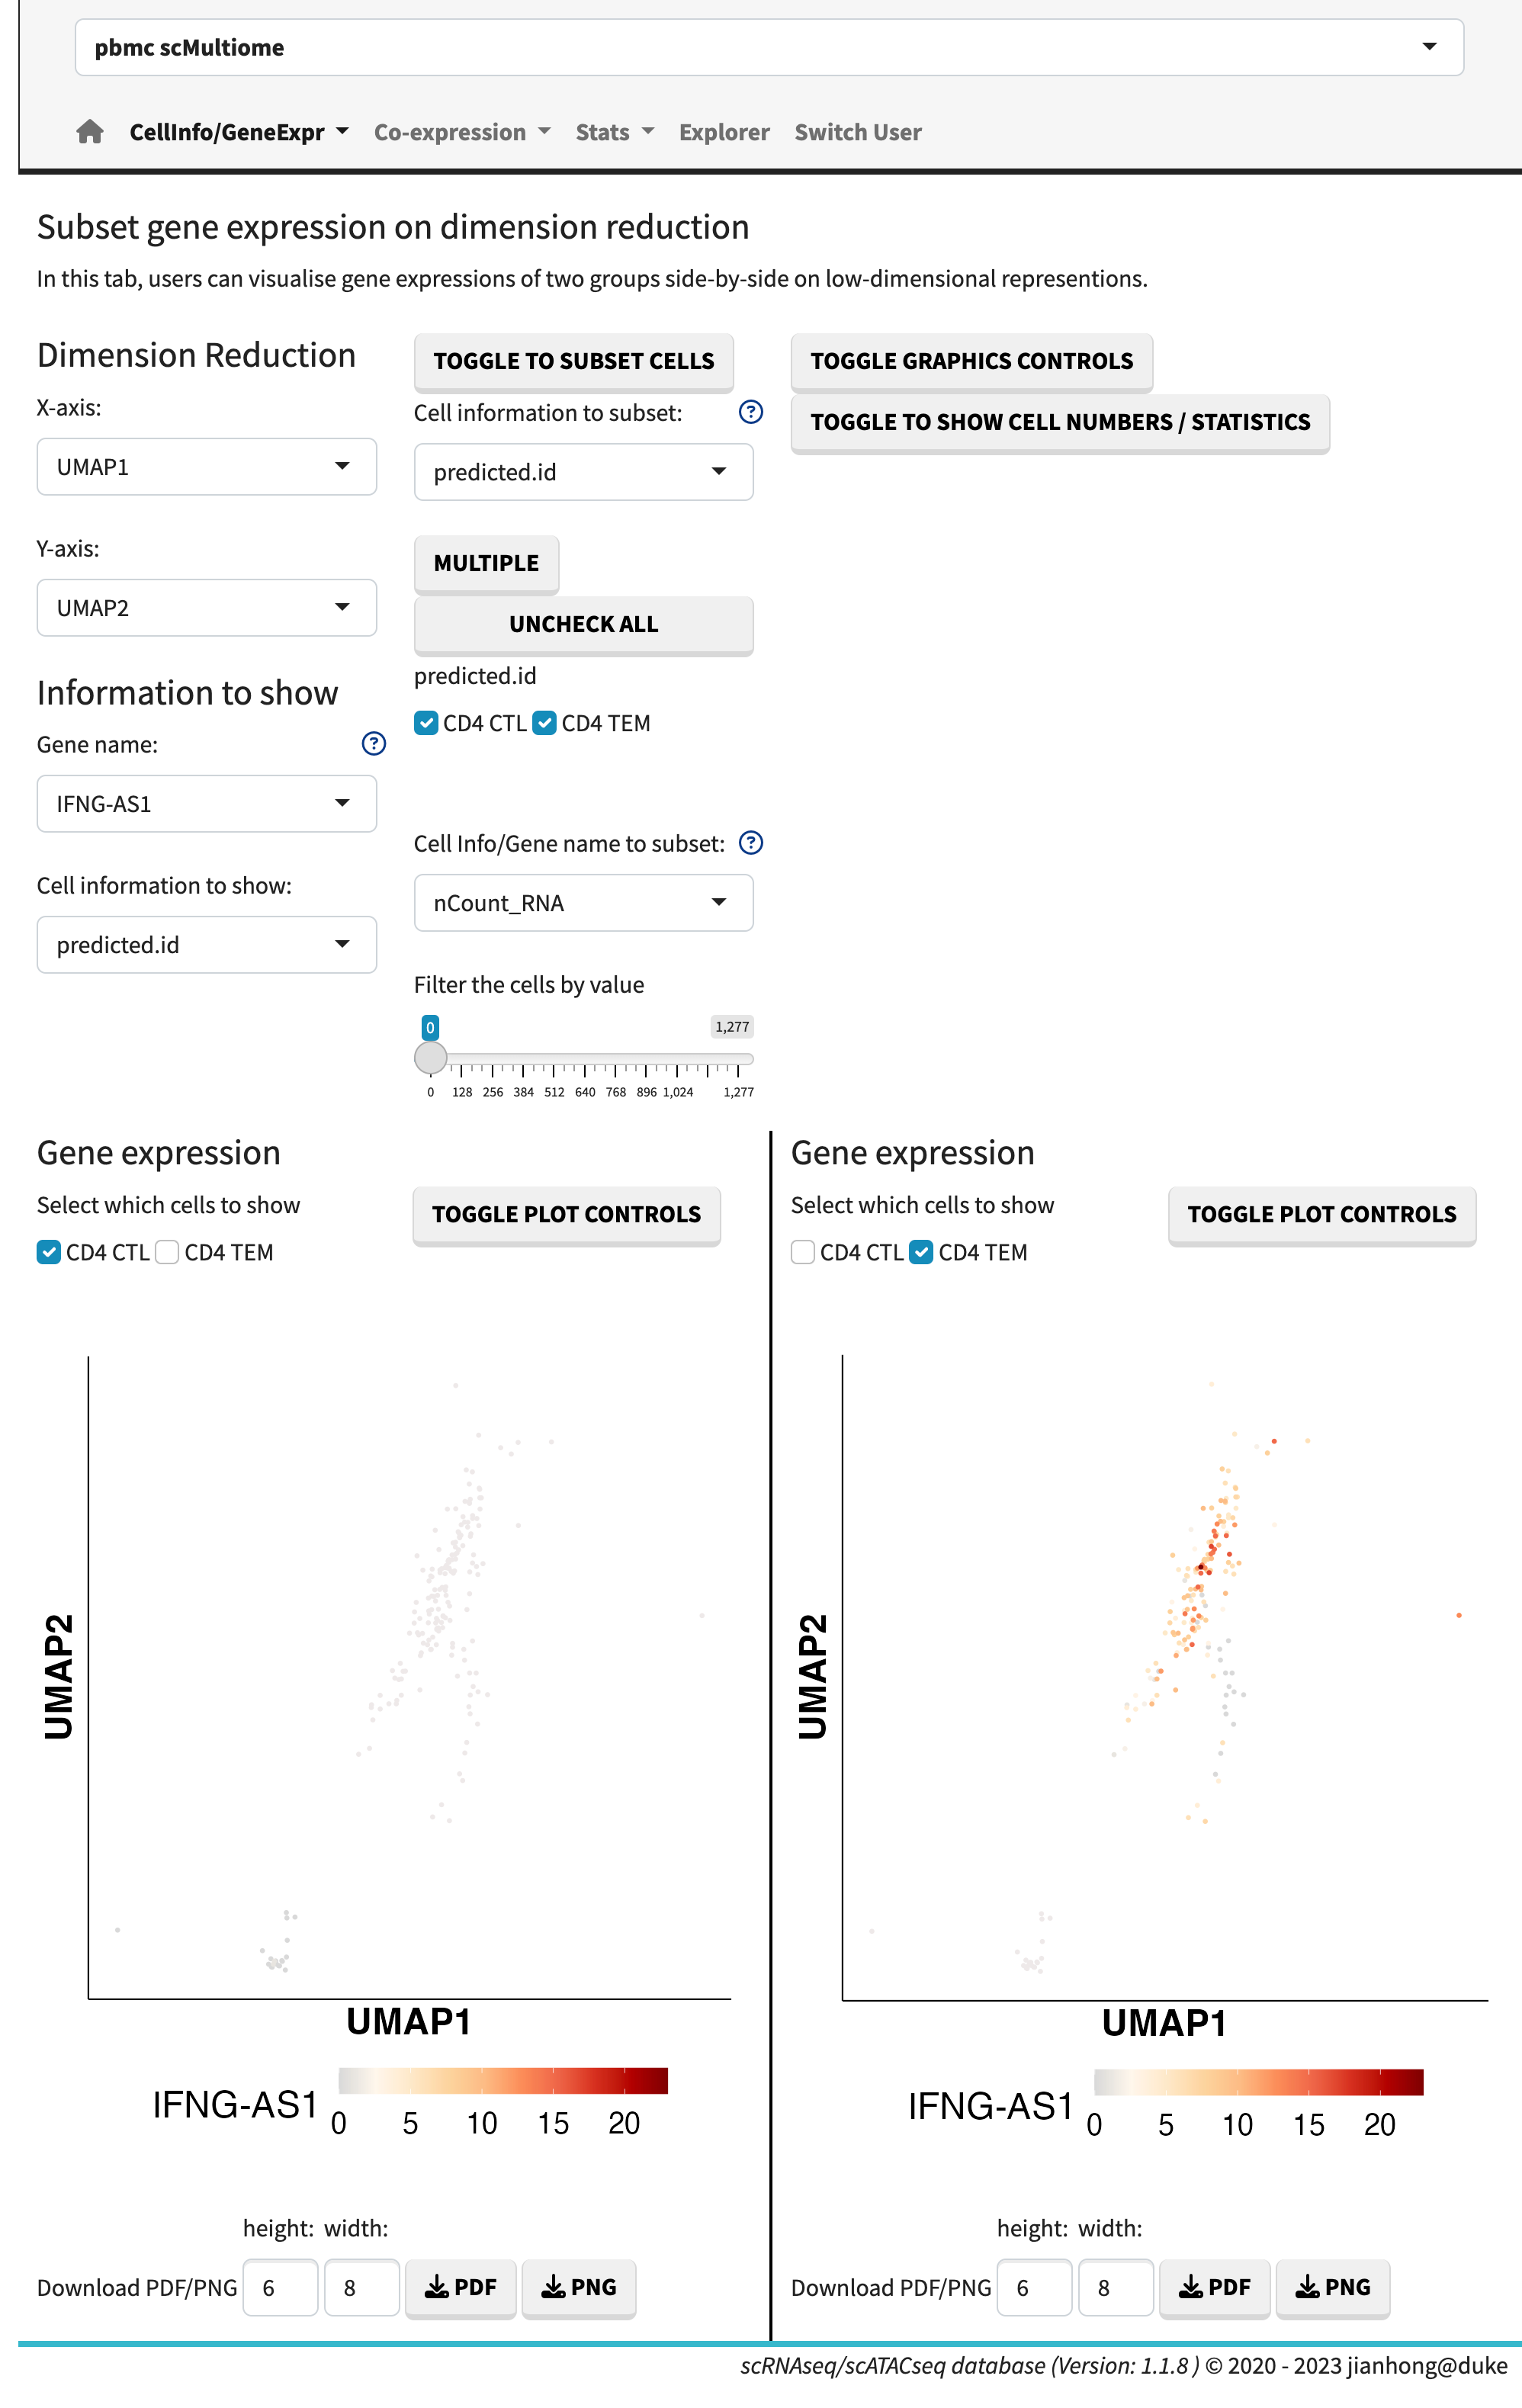1522x2408 pixels.
Task: Download the right plot as PDF
Action: (x=1215, y=2288)
